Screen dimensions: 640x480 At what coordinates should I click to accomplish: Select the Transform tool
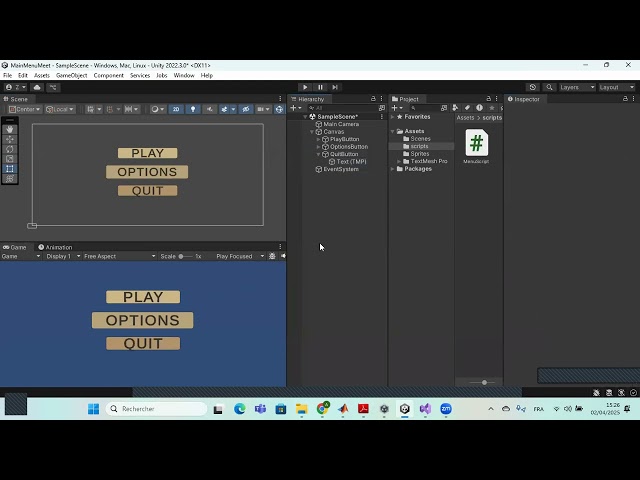click(10, 178)
